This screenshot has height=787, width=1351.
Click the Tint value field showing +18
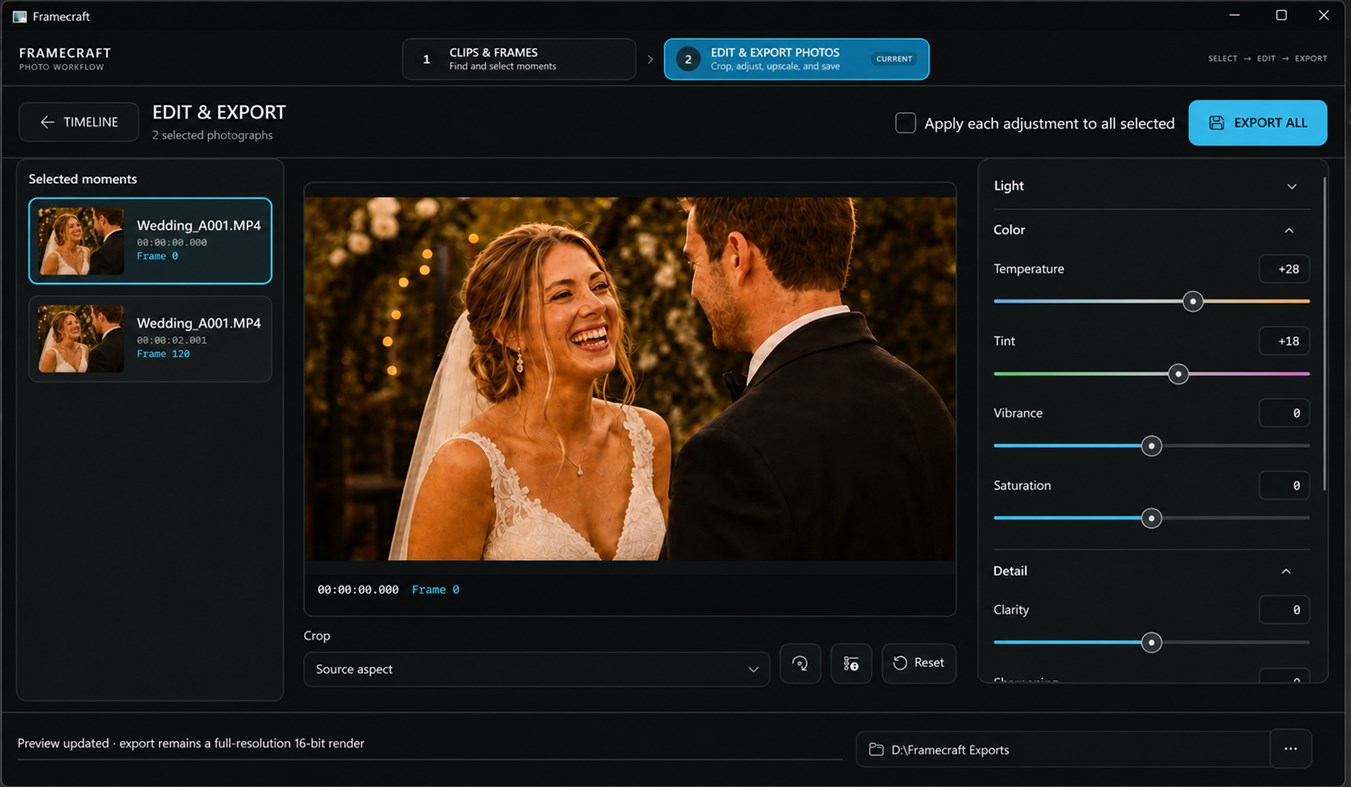1284,341
